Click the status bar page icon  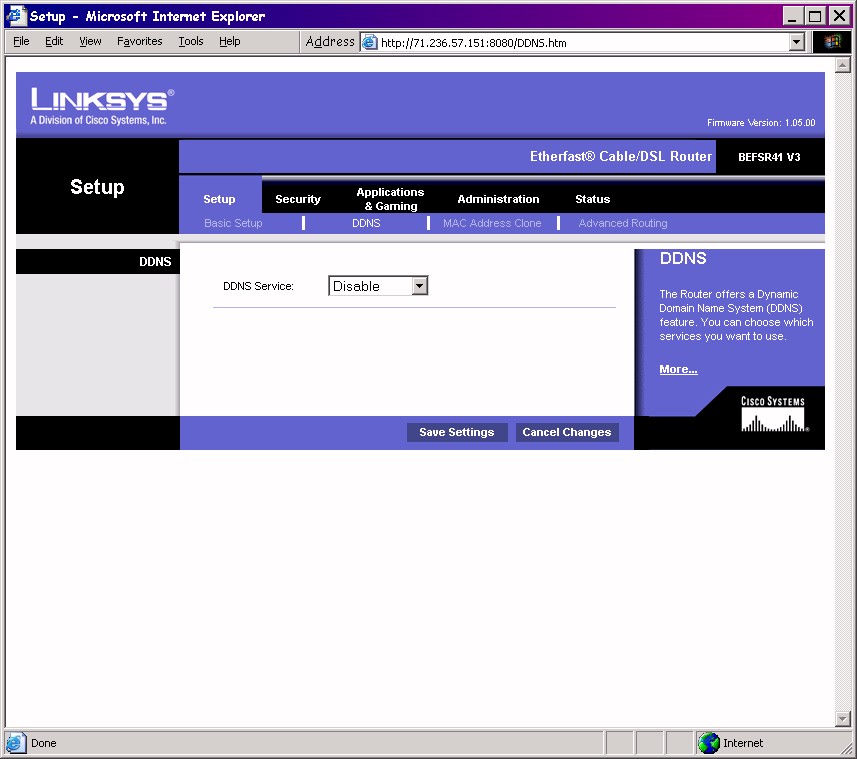(15, 743)
